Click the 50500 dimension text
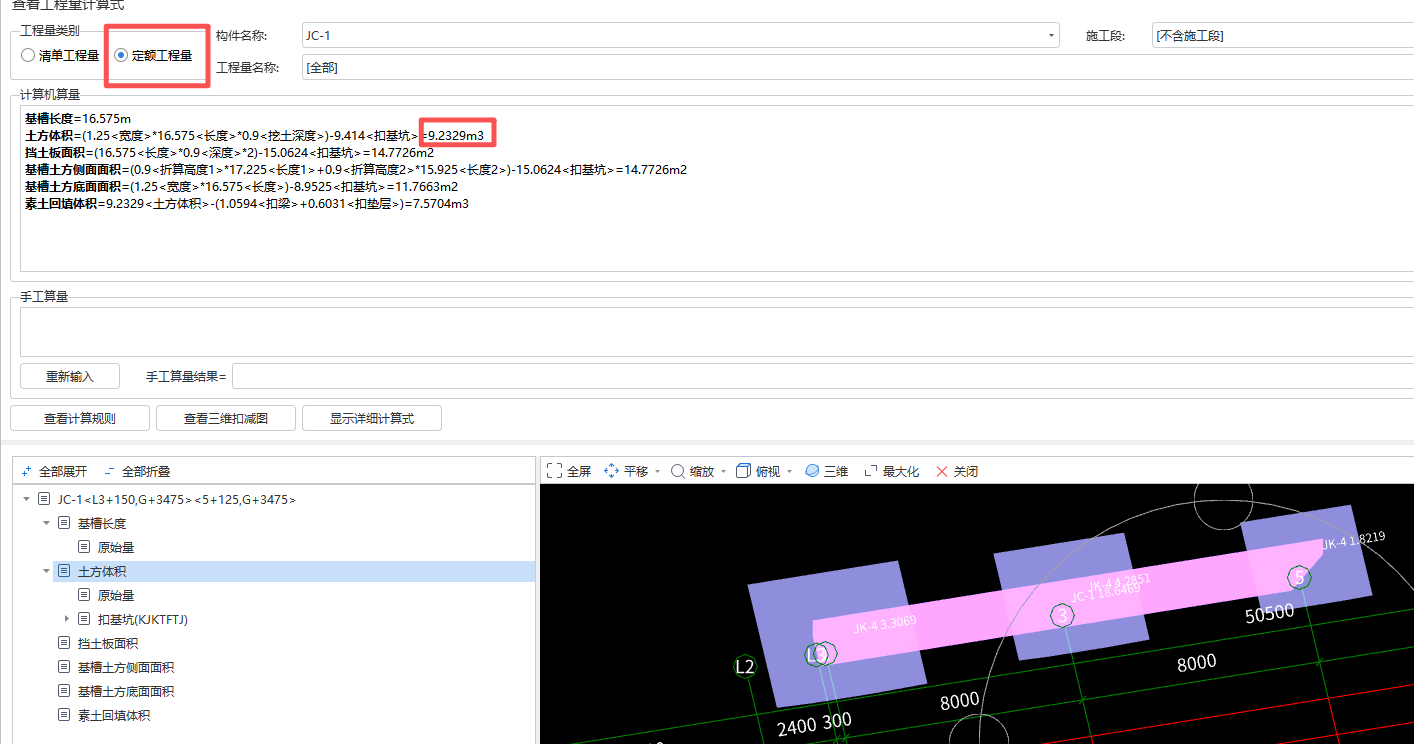Screen dimensions: 1414x744 (1269, 613)
